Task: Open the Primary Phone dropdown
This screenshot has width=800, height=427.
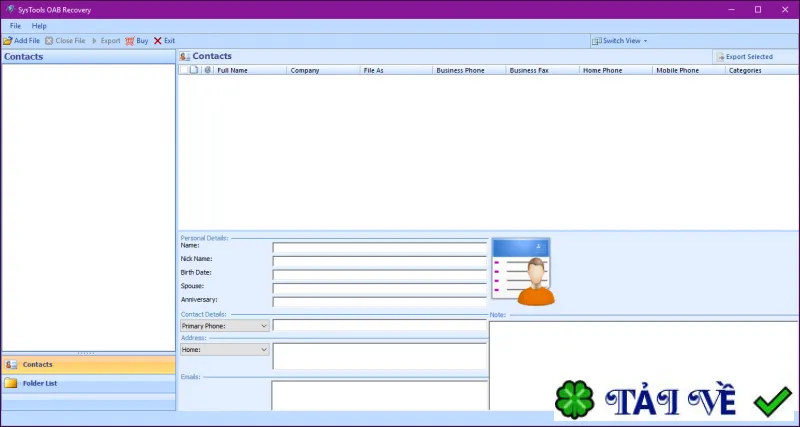Action: 224,325
